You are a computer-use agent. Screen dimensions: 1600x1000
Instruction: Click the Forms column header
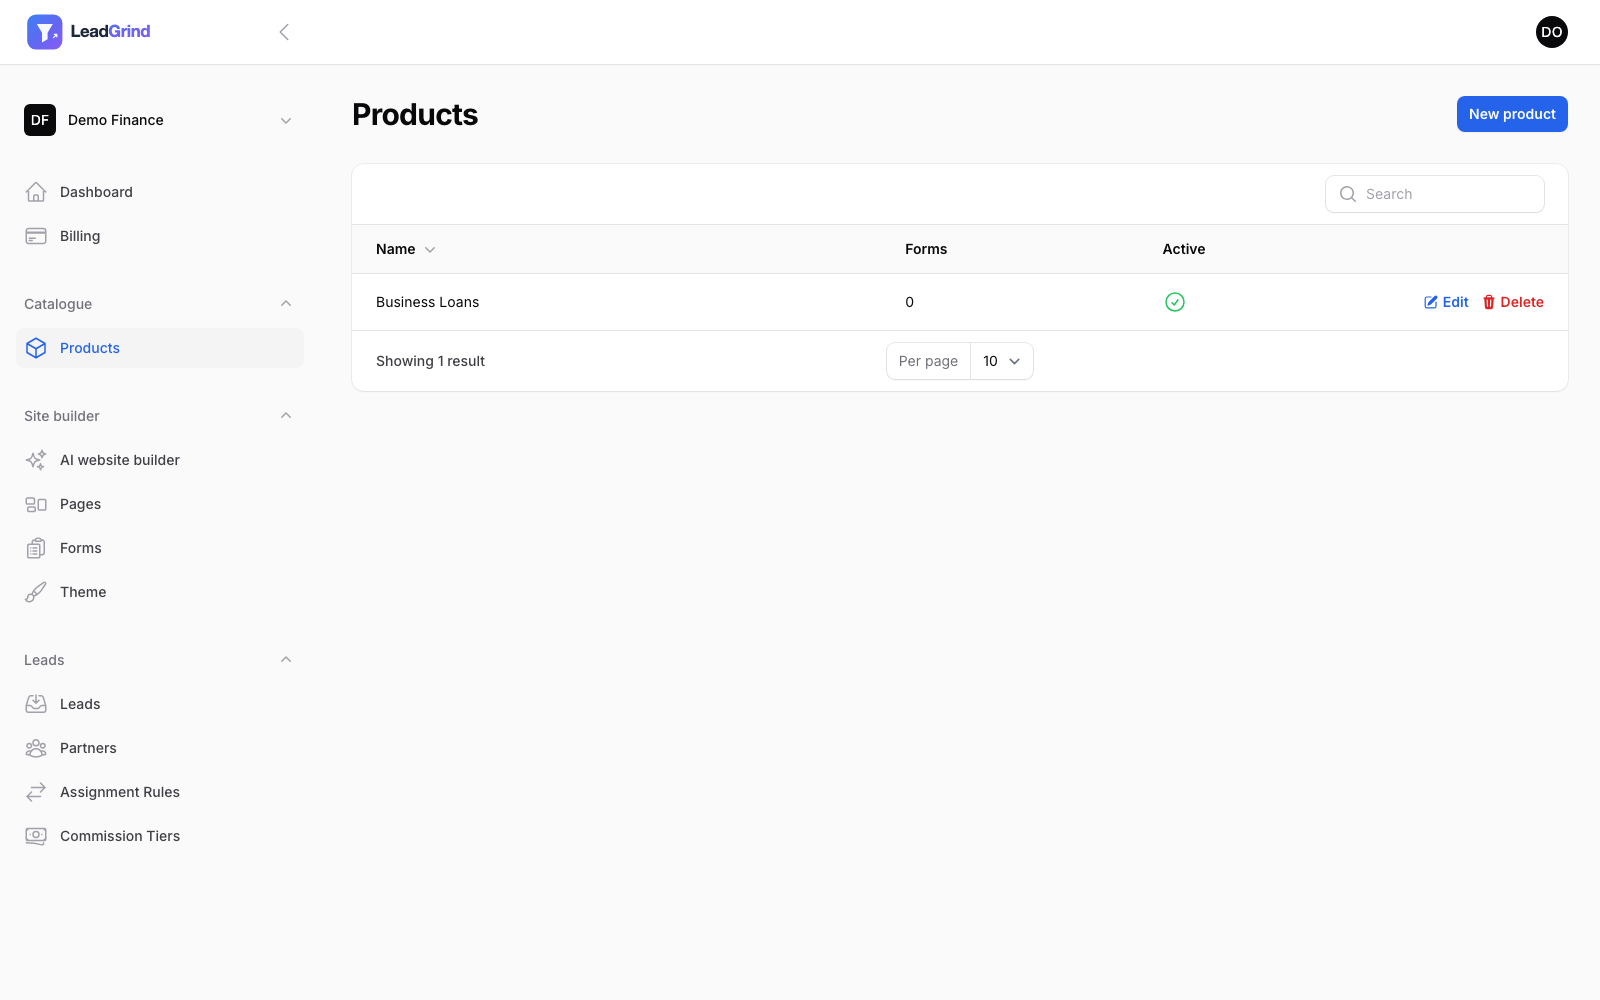[926, 249]
